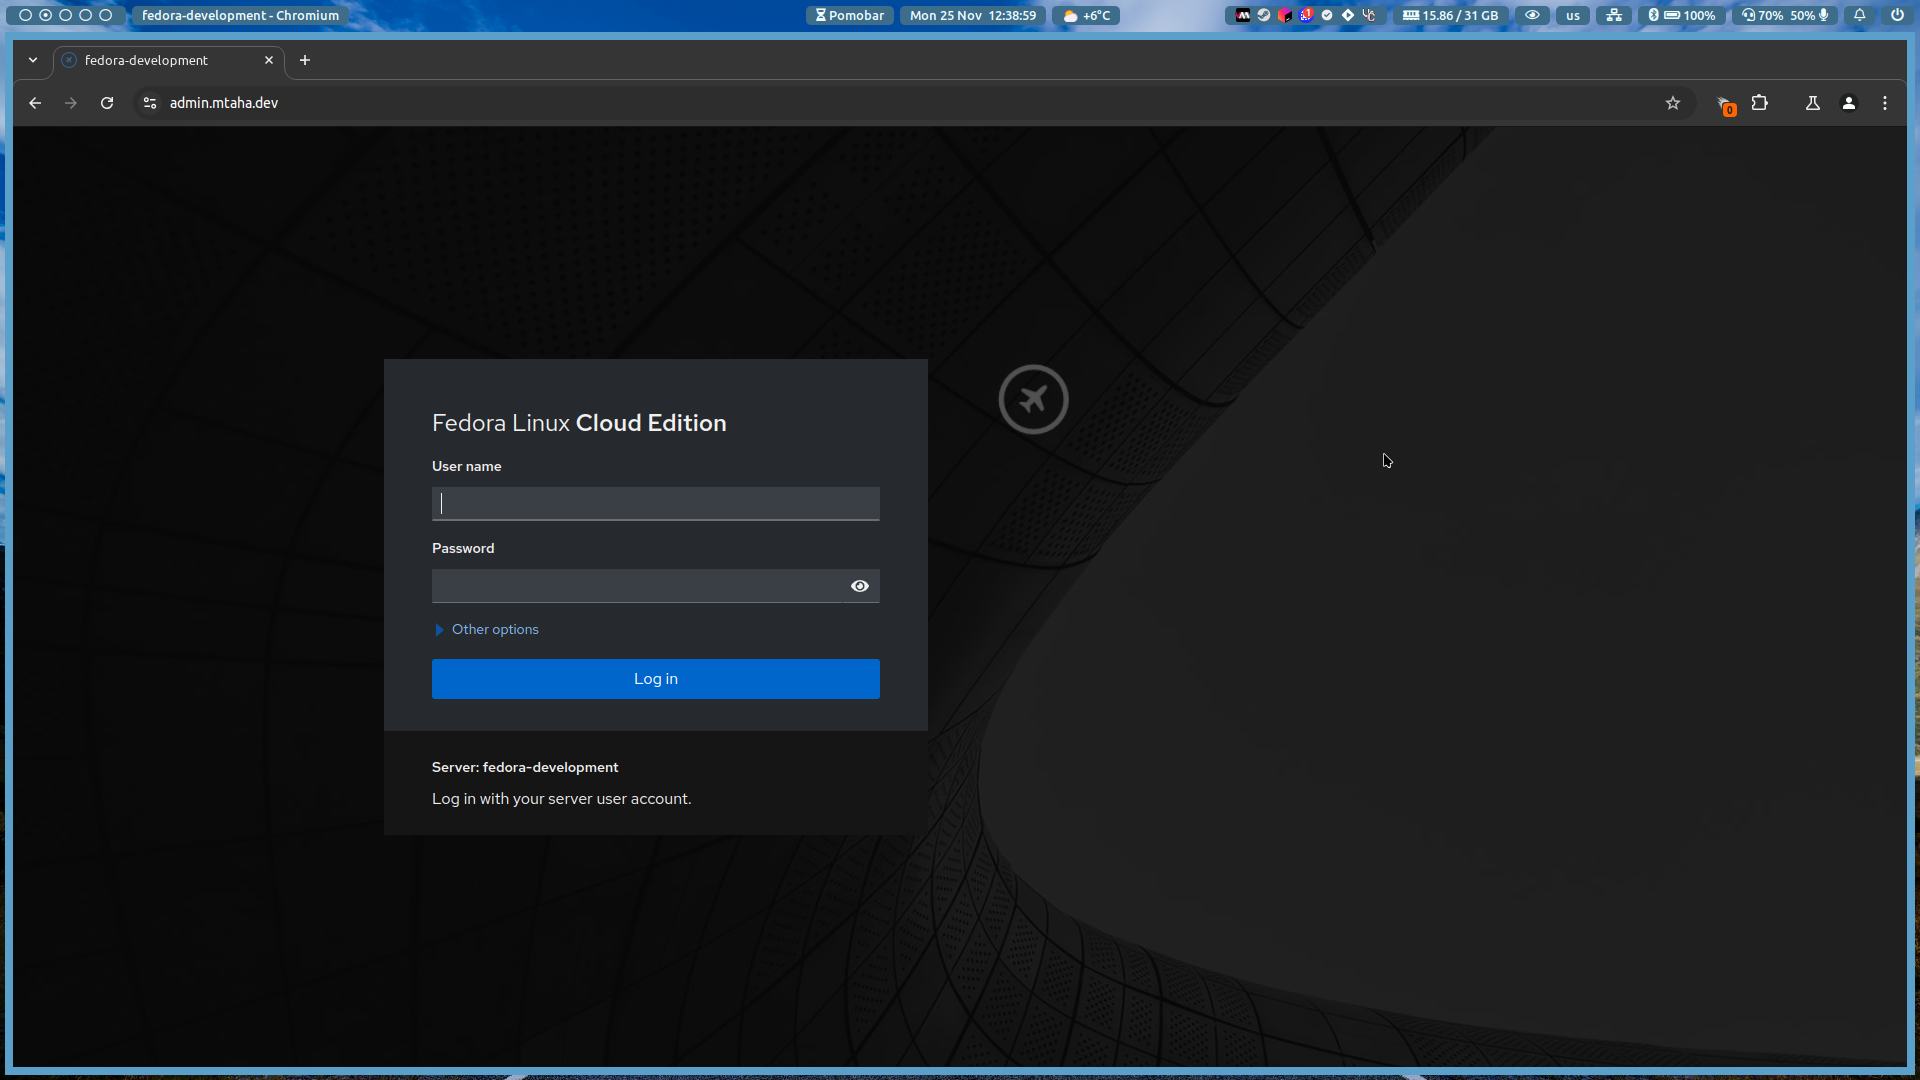Image resolution: width=1920 pixels, height=1080 pixels.
Task: Click the Bluetooth icon in panel
Action: (1653, 15)
